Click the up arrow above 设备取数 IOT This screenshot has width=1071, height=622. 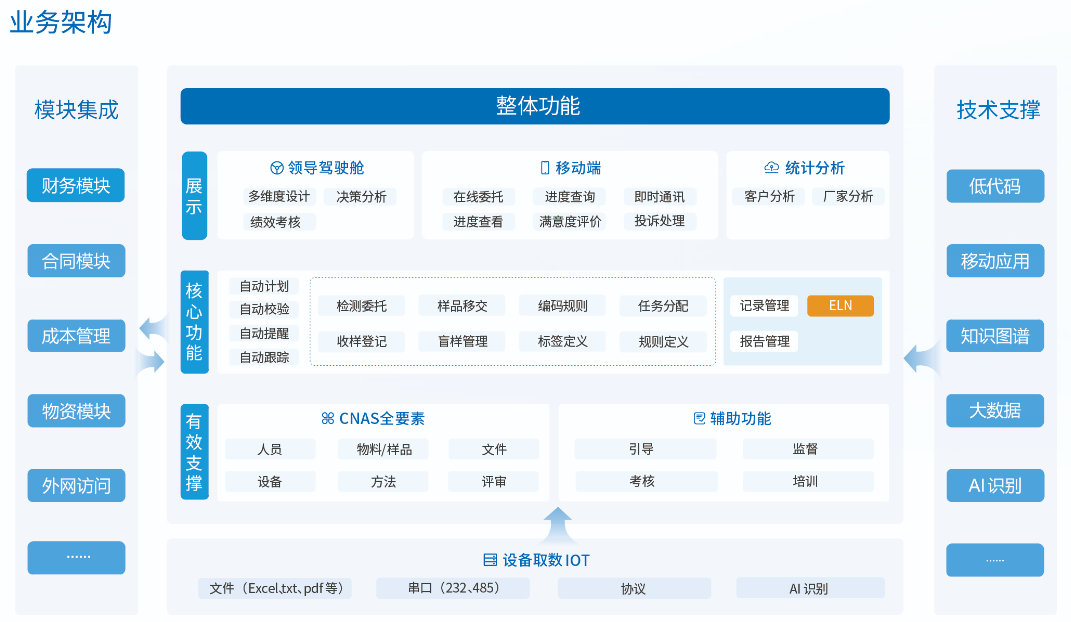coord(558,524)
